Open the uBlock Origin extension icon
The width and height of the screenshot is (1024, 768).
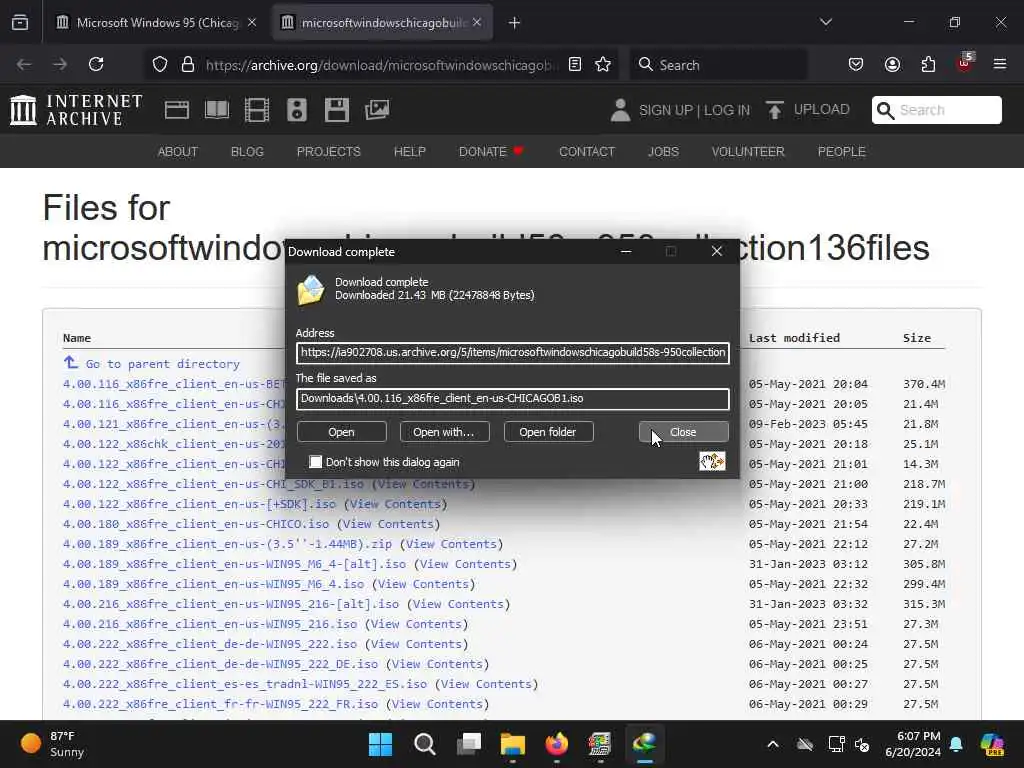(965, 63)
